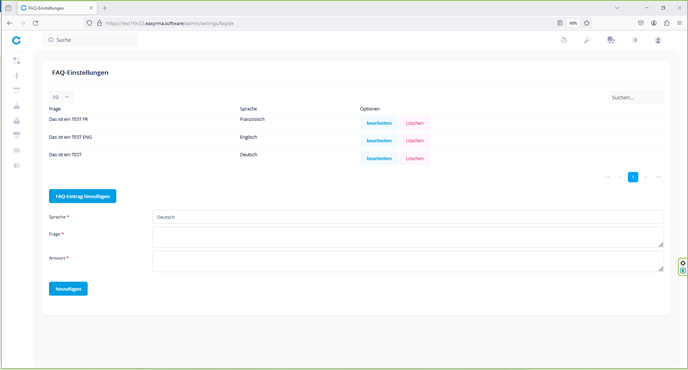This screenshot has width=688, height=370.
Task: Toggle the sun theme icon in the header
Action: click(634, 40)
